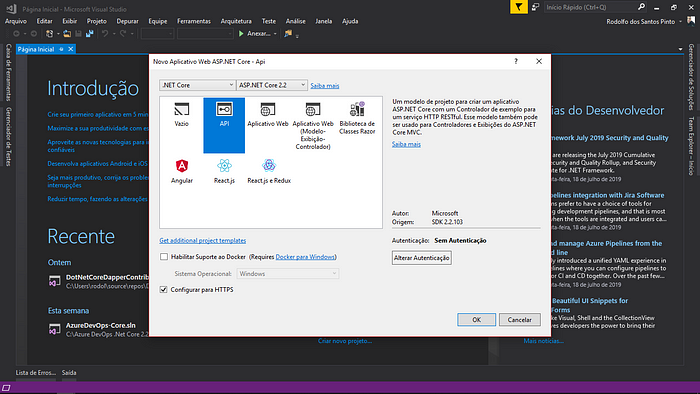The height and width of the screenshot is (394, 700).
Task: Click the Open File toolbar icon
Action: [x=67, y=33]
